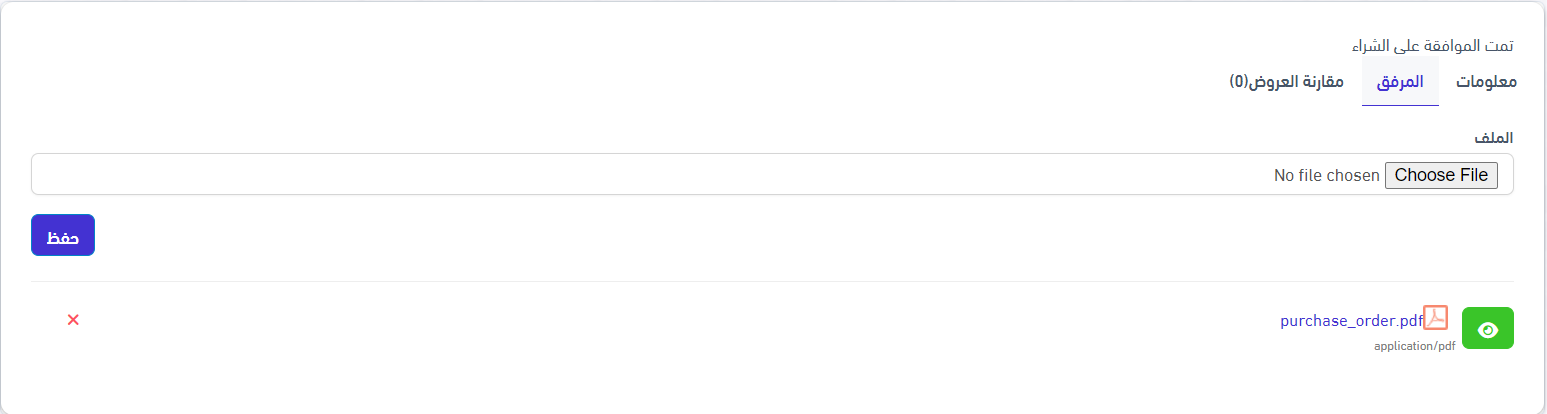The height and width of the screenshot is (414, 1547).
Task: Click the horizontal divider above the attachment row
Action: pos(772,282)
